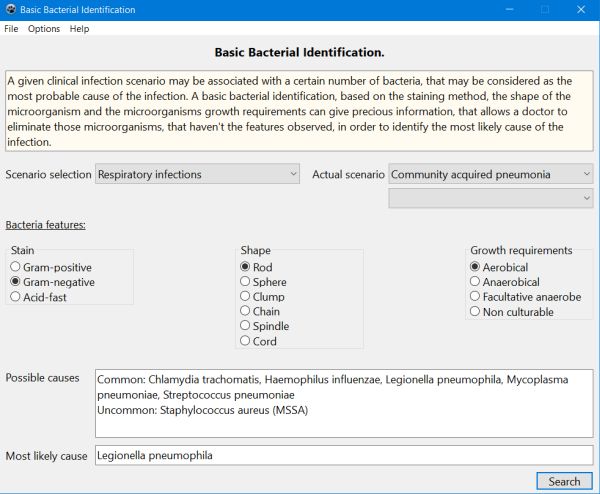
Task: Click the 'Possible causes' label
Action: [42, 378]
